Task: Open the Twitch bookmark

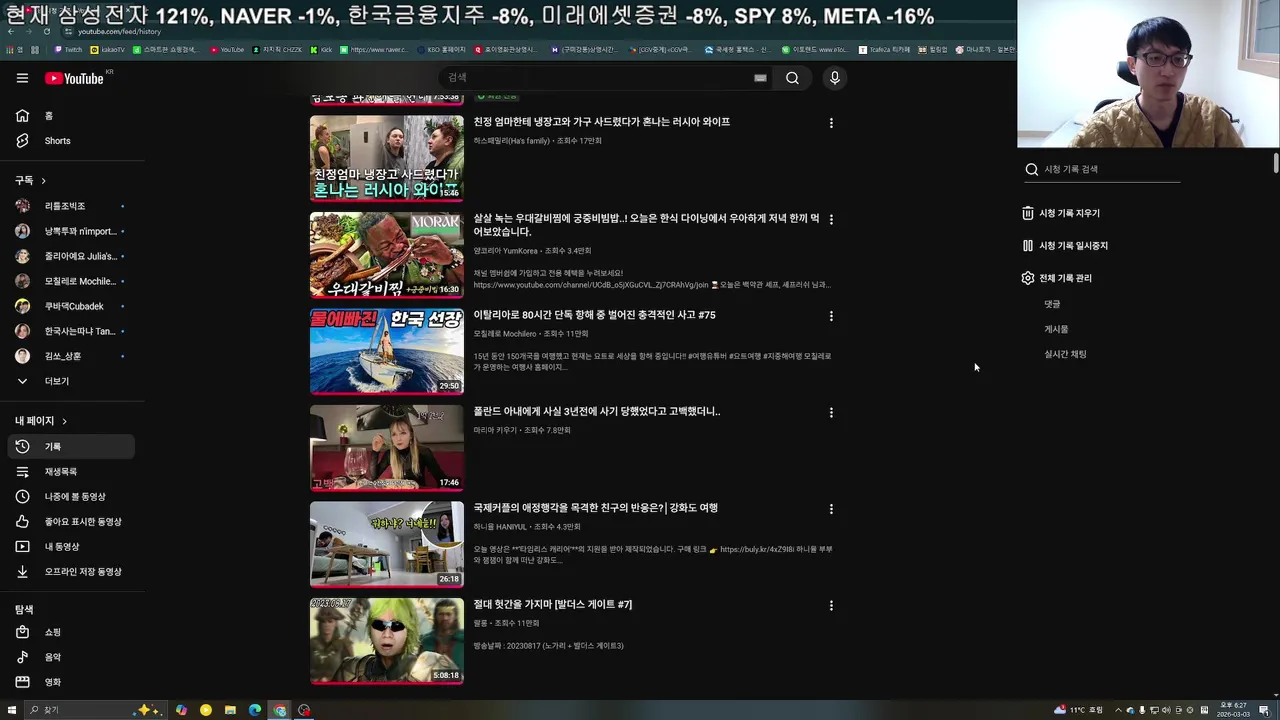Action: coord(69,49)
